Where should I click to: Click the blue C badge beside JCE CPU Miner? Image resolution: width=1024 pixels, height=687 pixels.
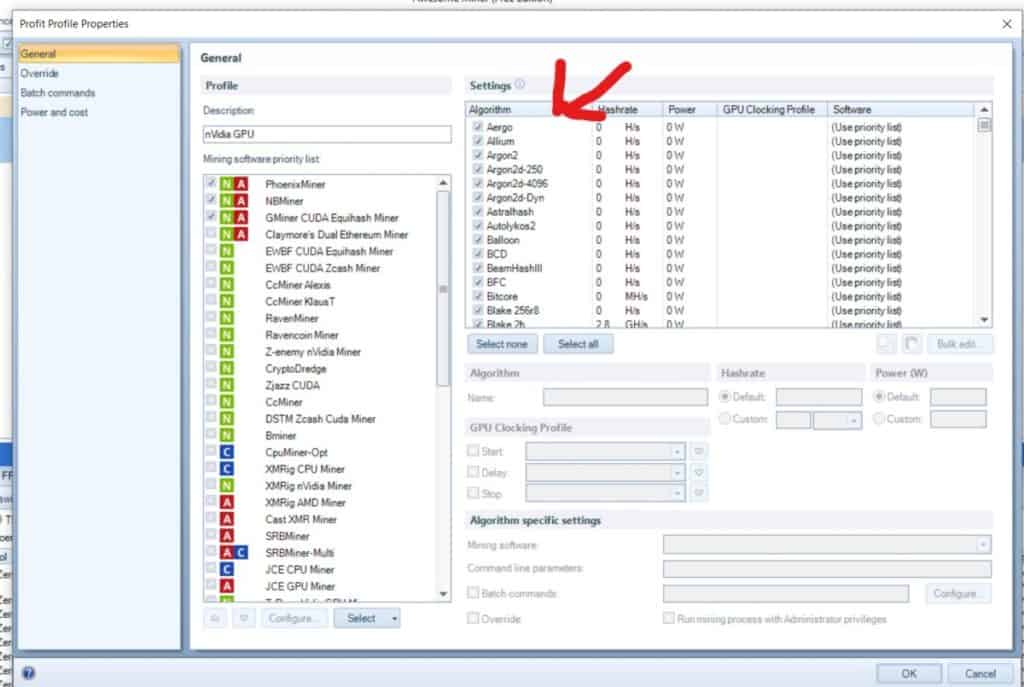tap(227, 569)
